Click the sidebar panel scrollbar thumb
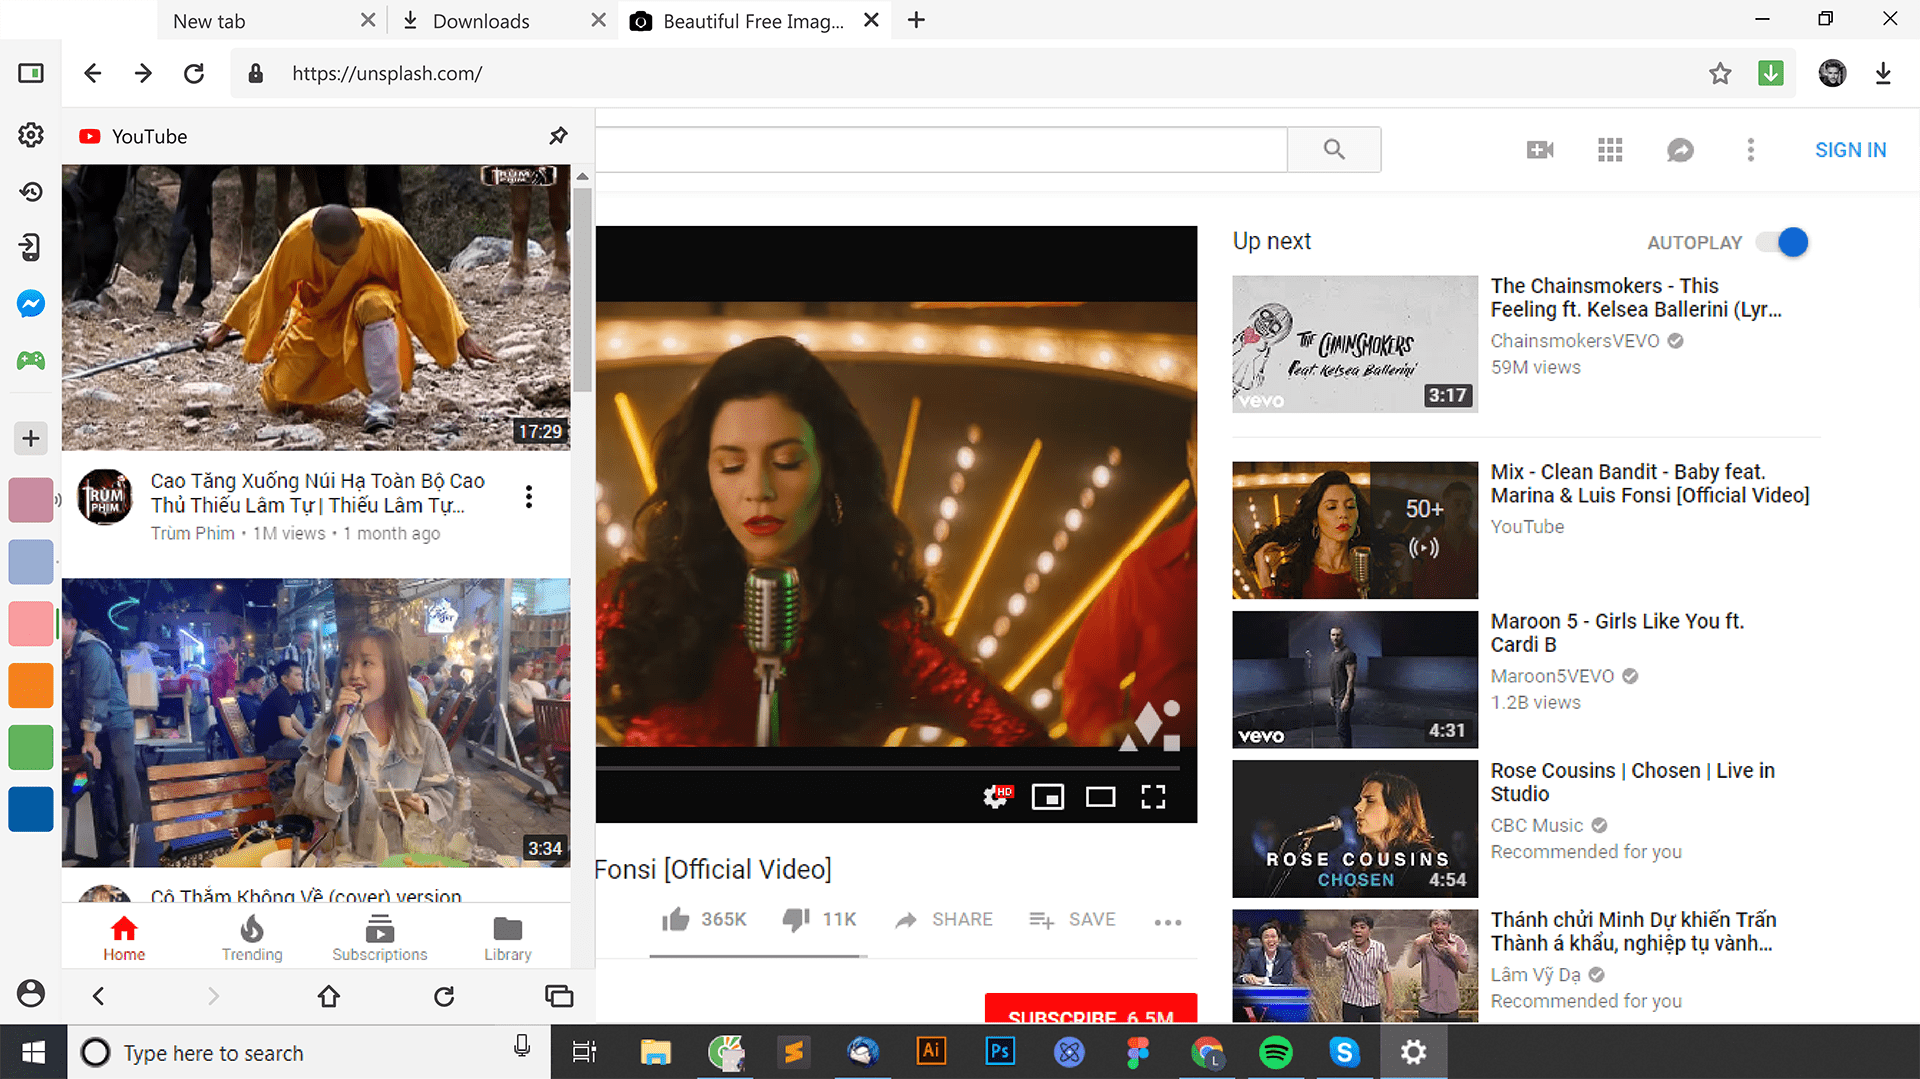The height and width of the screenshot is (1079, 1920). (582, 290)
